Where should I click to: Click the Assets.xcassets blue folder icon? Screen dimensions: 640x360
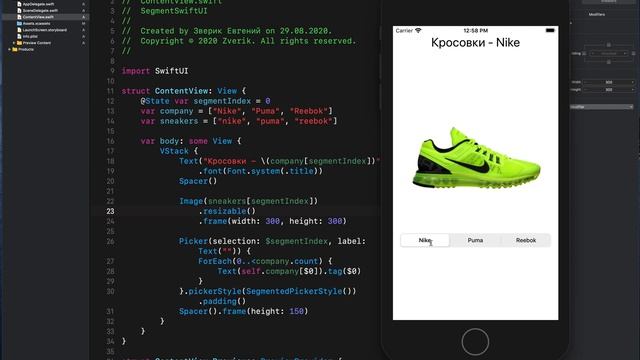(19, 24)
